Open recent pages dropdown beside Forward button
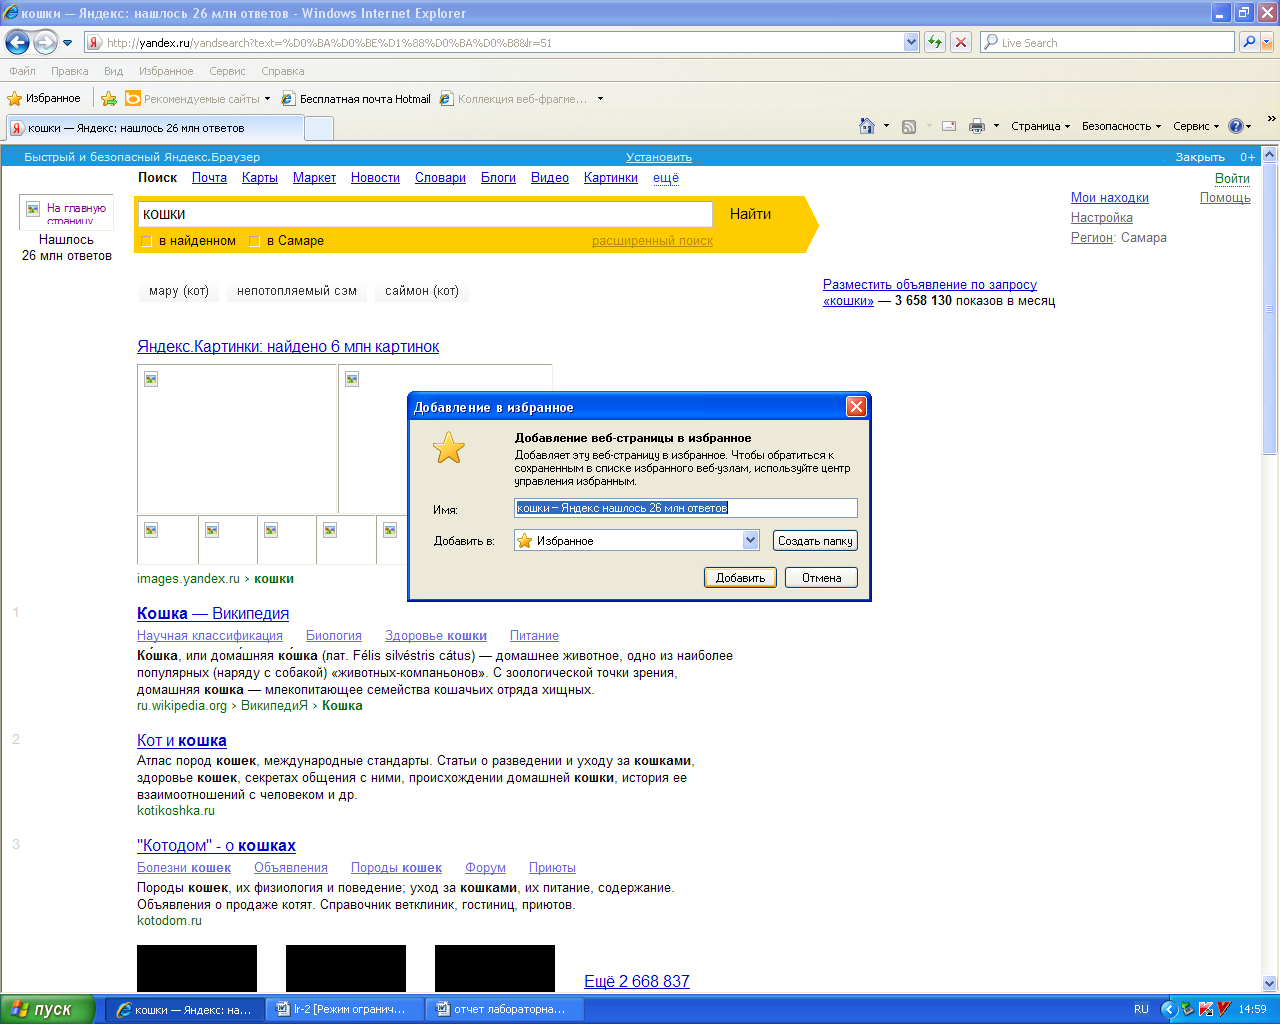This screenshot has height=1024, width=1280. coord(67,43)
